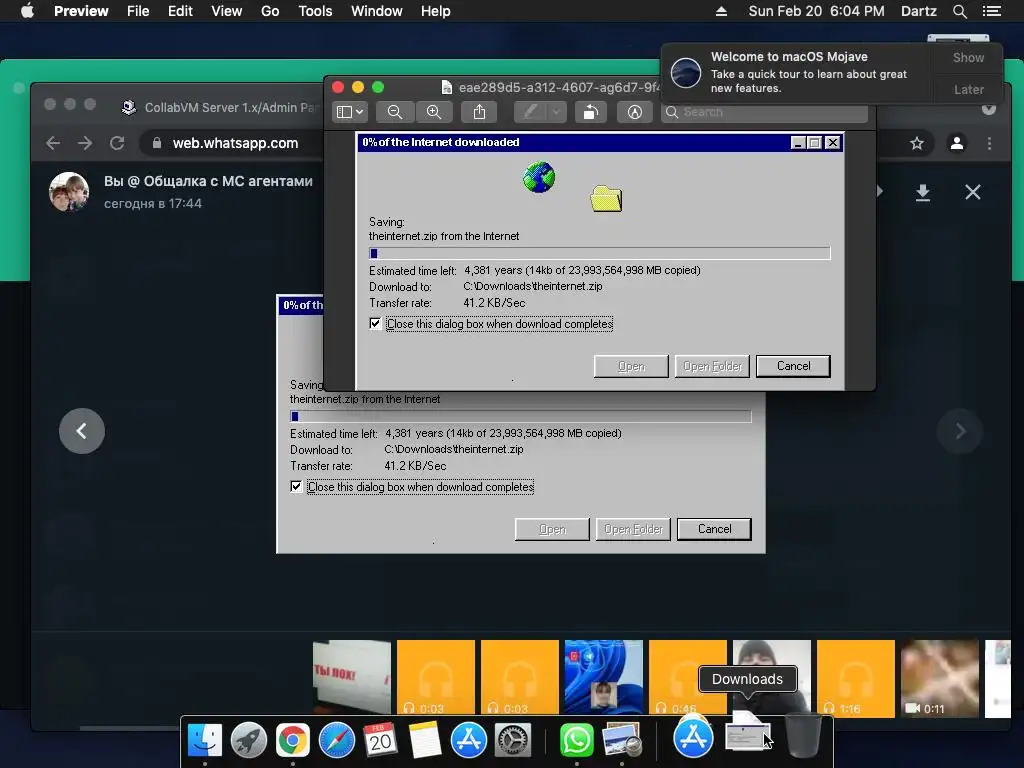The width and height of the screenshot is (1024, 768).
Task: Dismiss the Mojave notification with Later
Action: [x=968, y=89]
